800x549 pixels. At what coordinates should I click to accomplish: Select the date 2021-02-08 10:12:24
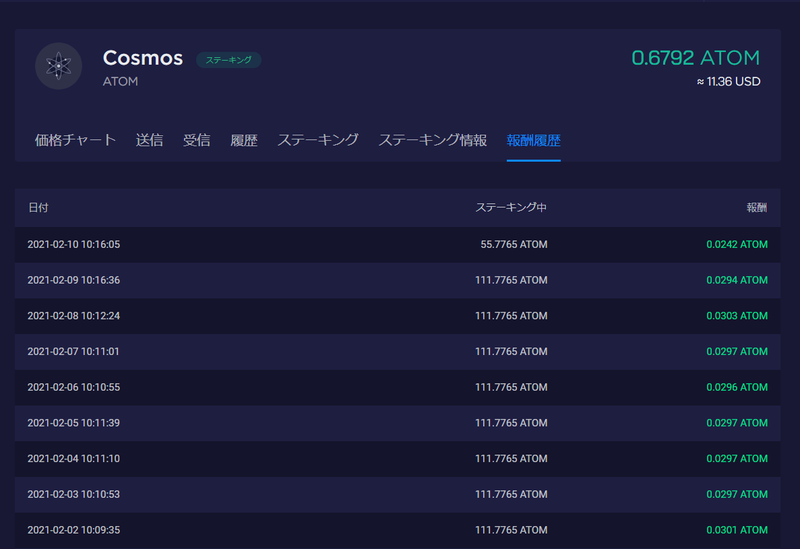coord(74,316)
